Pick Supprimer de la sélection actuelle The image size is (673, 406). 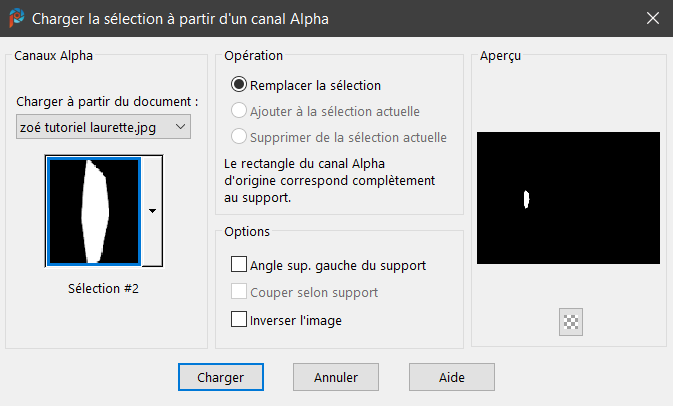tap(239, 136)
